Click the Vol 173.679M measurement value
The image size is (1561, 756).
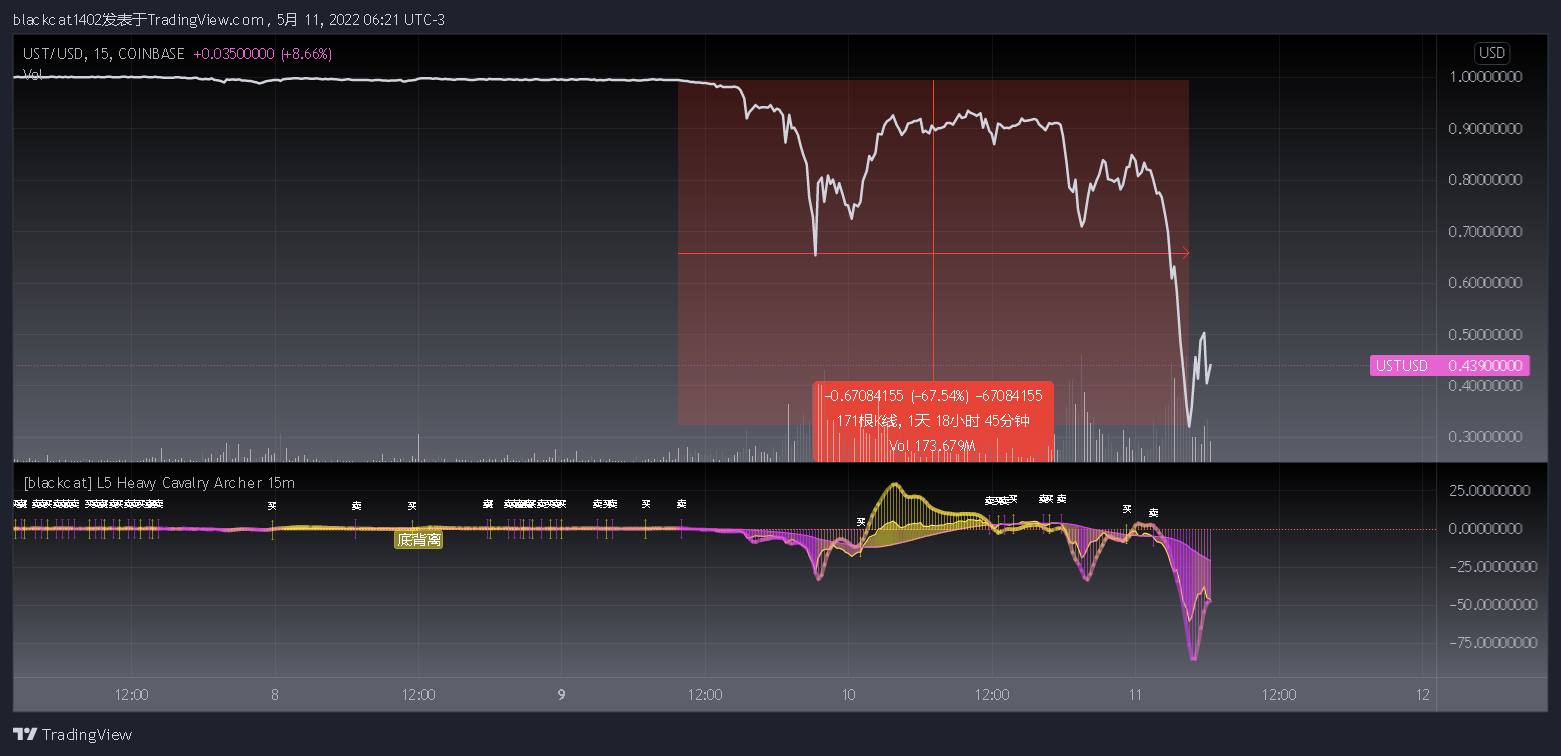[932, 445]
